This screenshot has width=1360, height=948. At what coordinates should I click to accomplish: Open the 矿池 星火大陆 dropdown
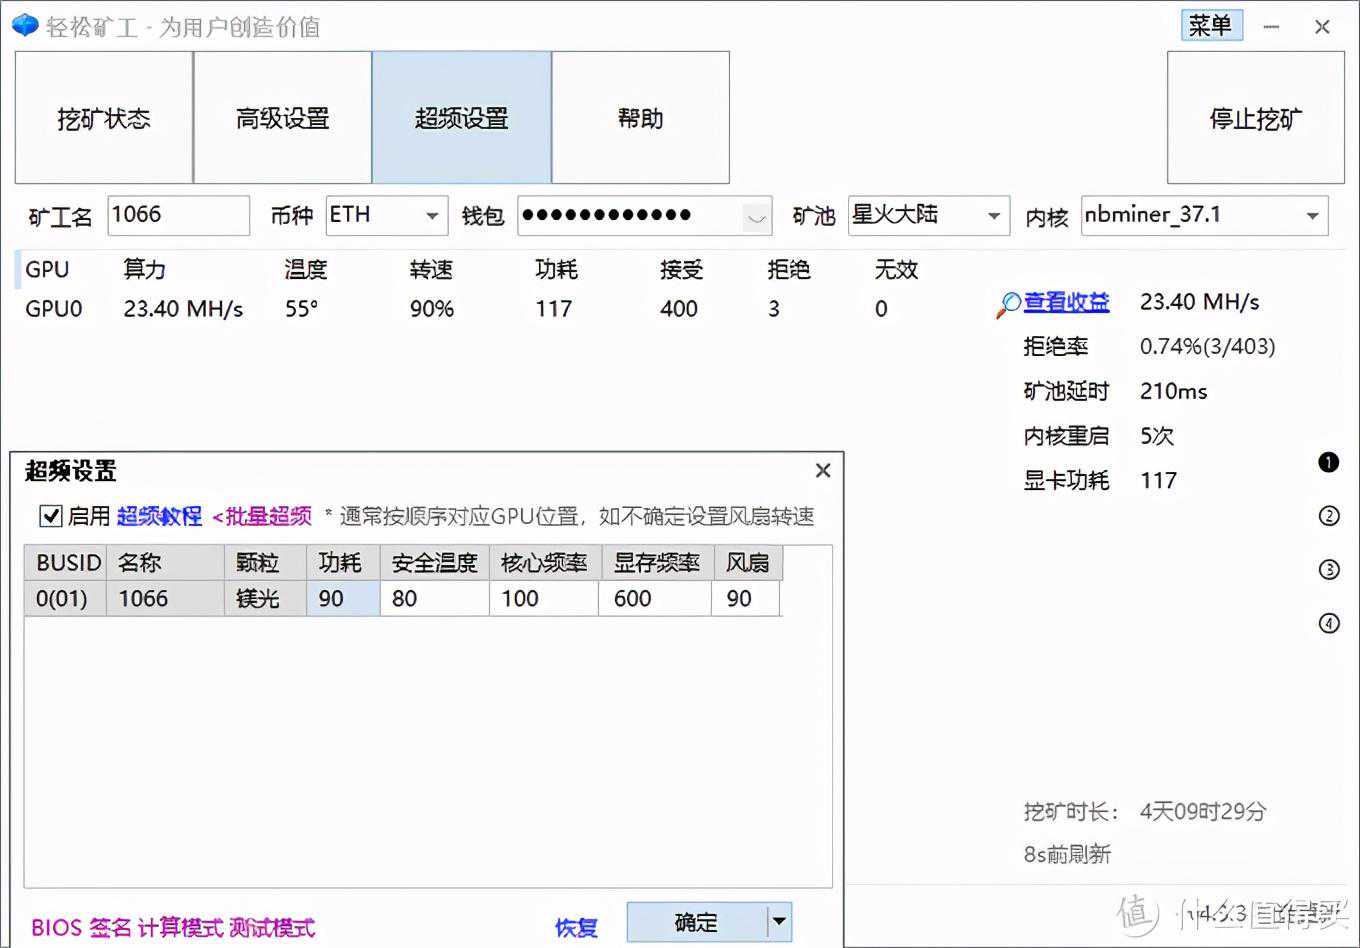tap(993, 216)
